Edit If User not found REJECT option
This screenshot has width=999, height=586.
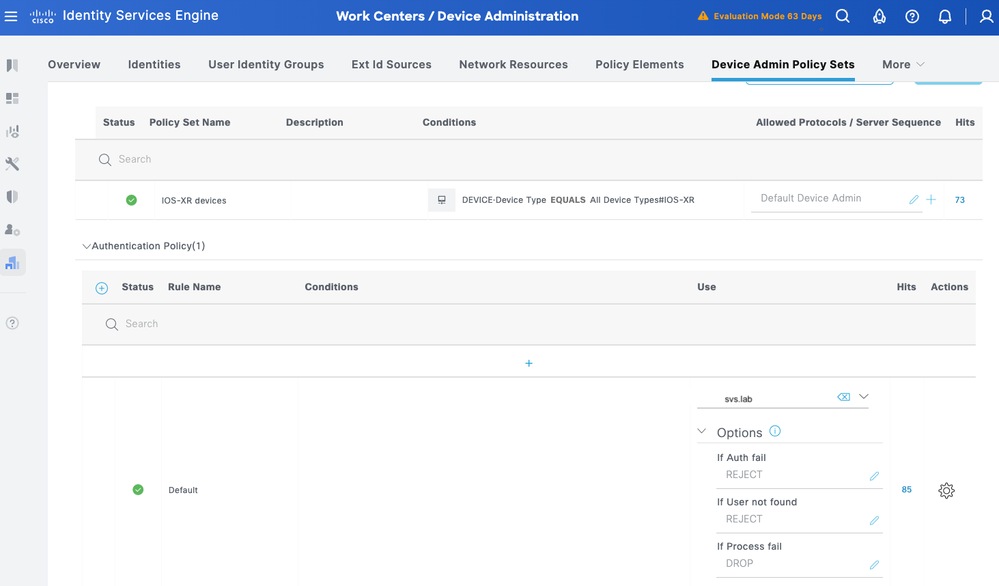point(874,520)
